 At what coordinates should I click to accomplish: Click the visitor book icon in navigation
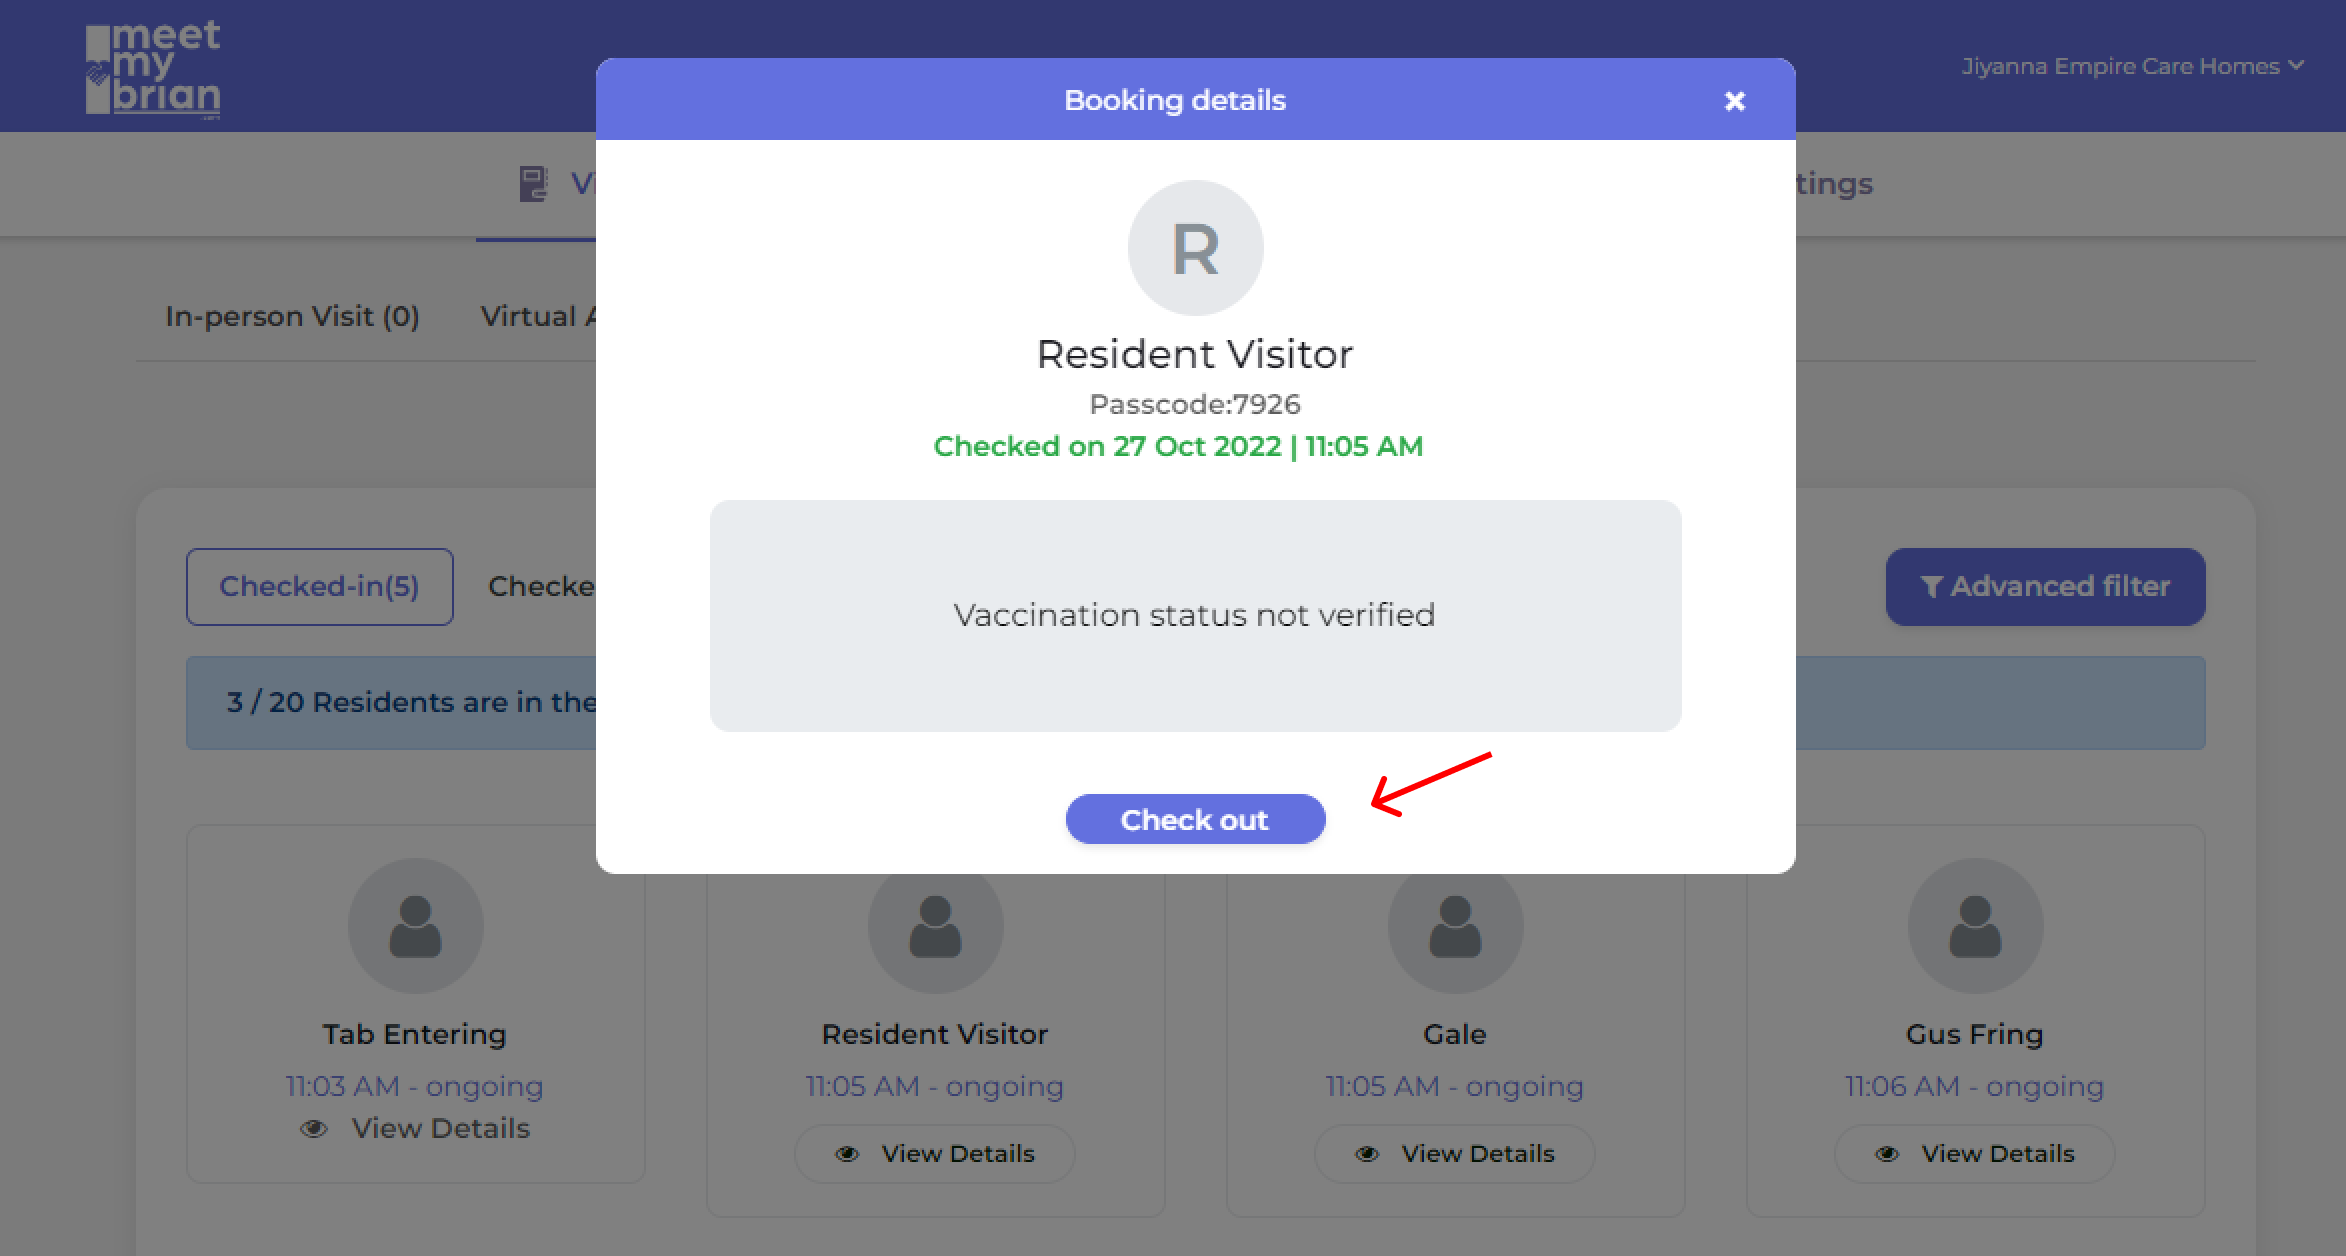(533, 184)
